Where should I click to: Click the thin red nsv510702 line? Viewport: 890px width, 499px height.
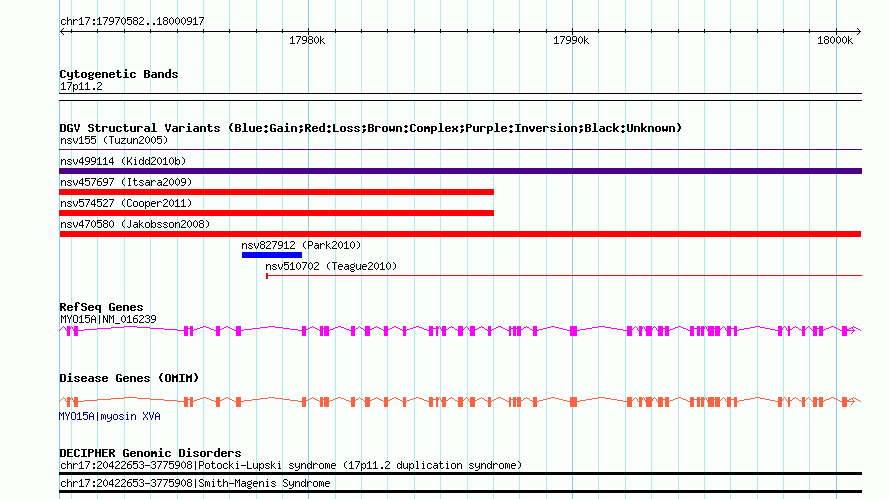click(564, 276)
